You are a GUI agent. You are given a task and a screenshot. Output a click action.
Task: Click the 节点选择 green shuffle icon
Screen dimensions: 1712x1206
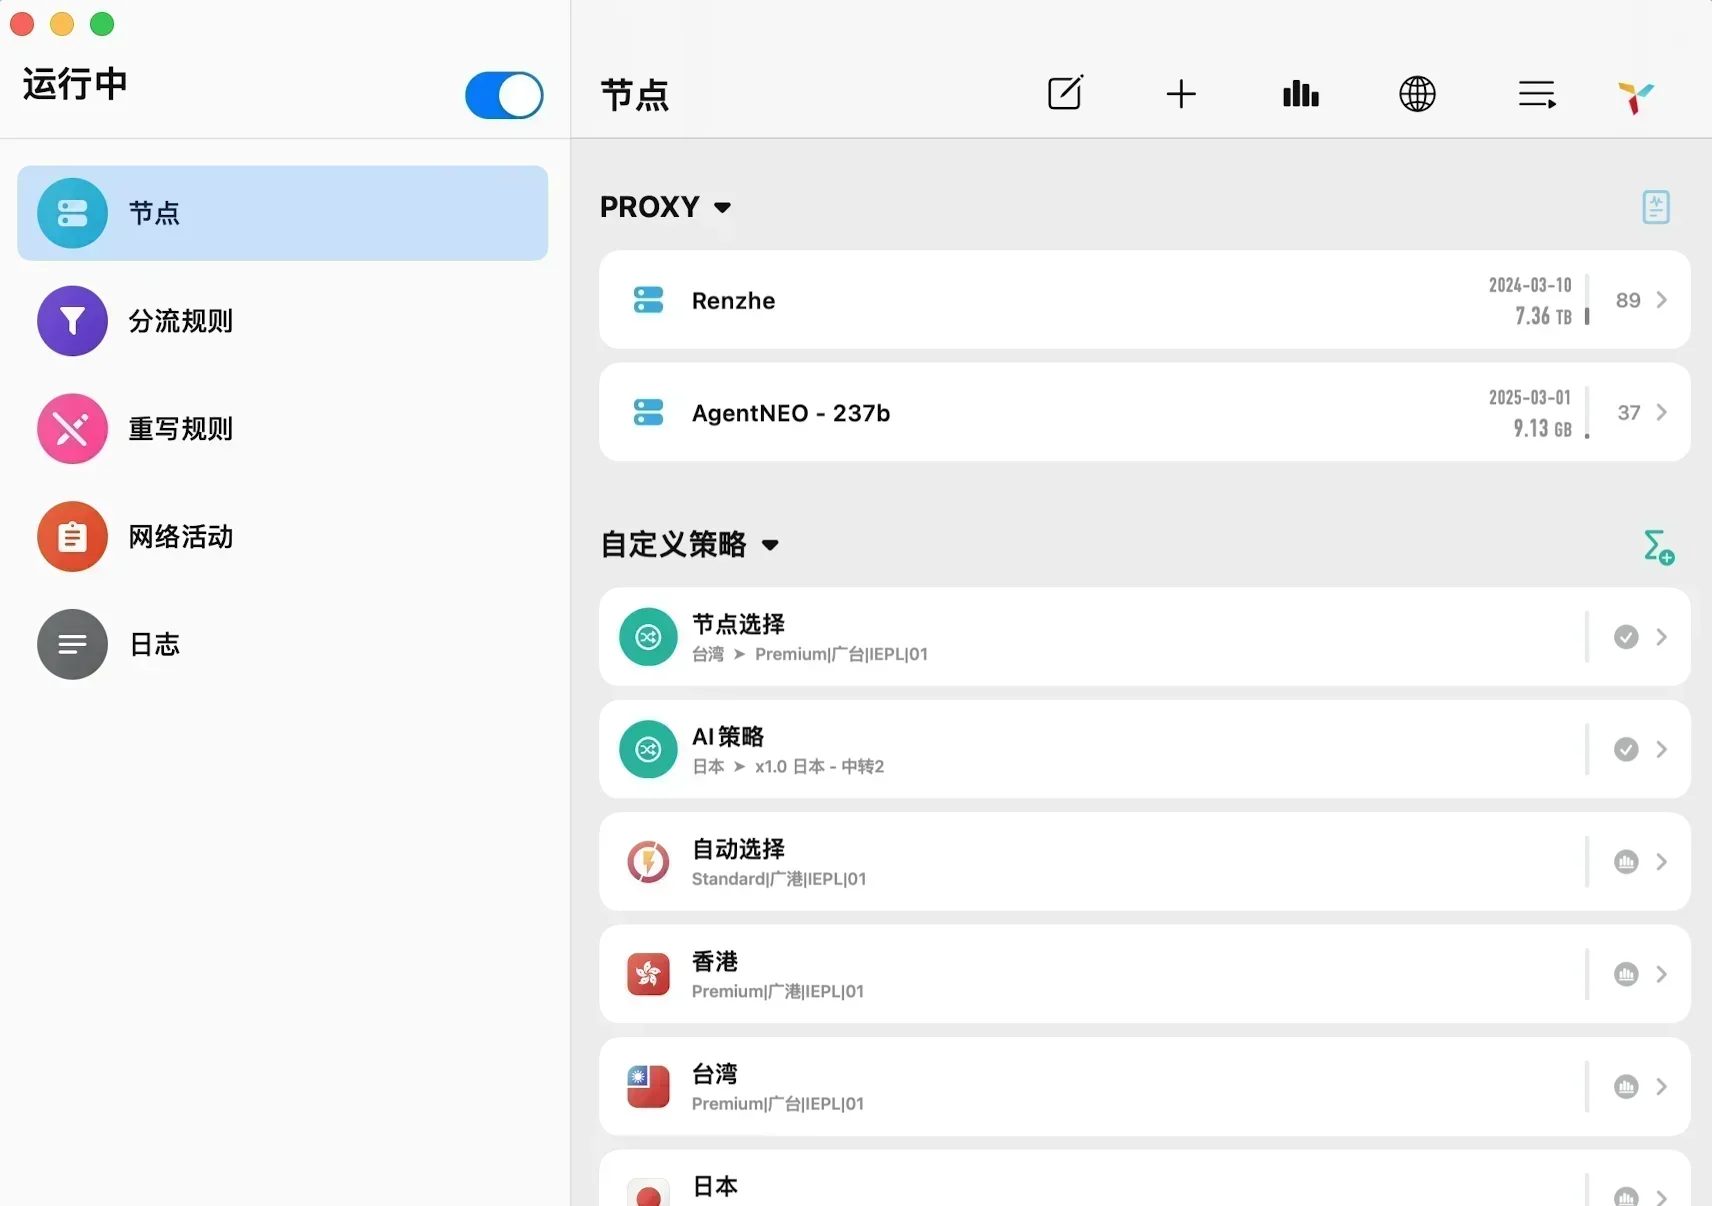(x=648, y=637)
